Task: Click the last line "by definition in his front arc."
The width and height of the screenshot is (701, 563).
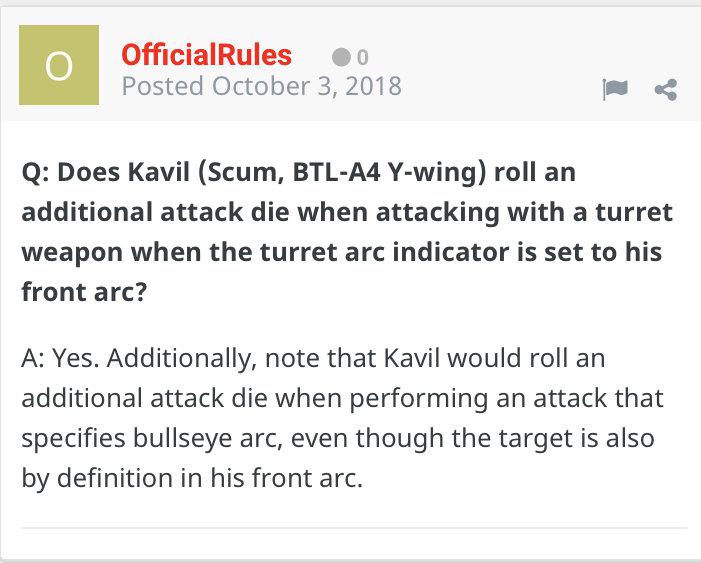Action: coord(192,478)
